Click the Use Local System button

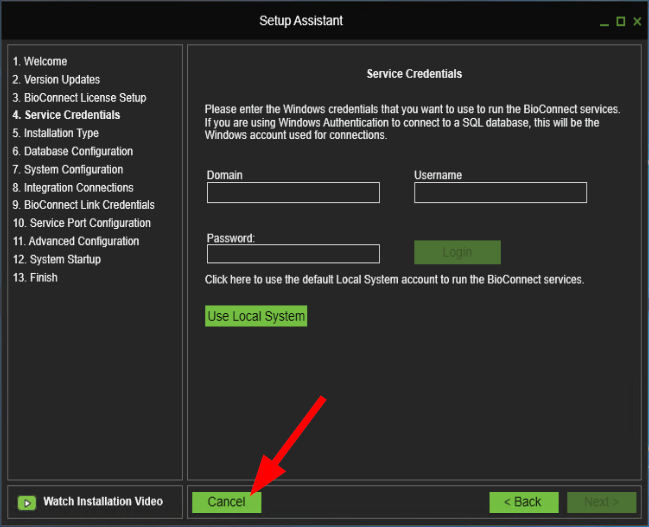[255, 316]
